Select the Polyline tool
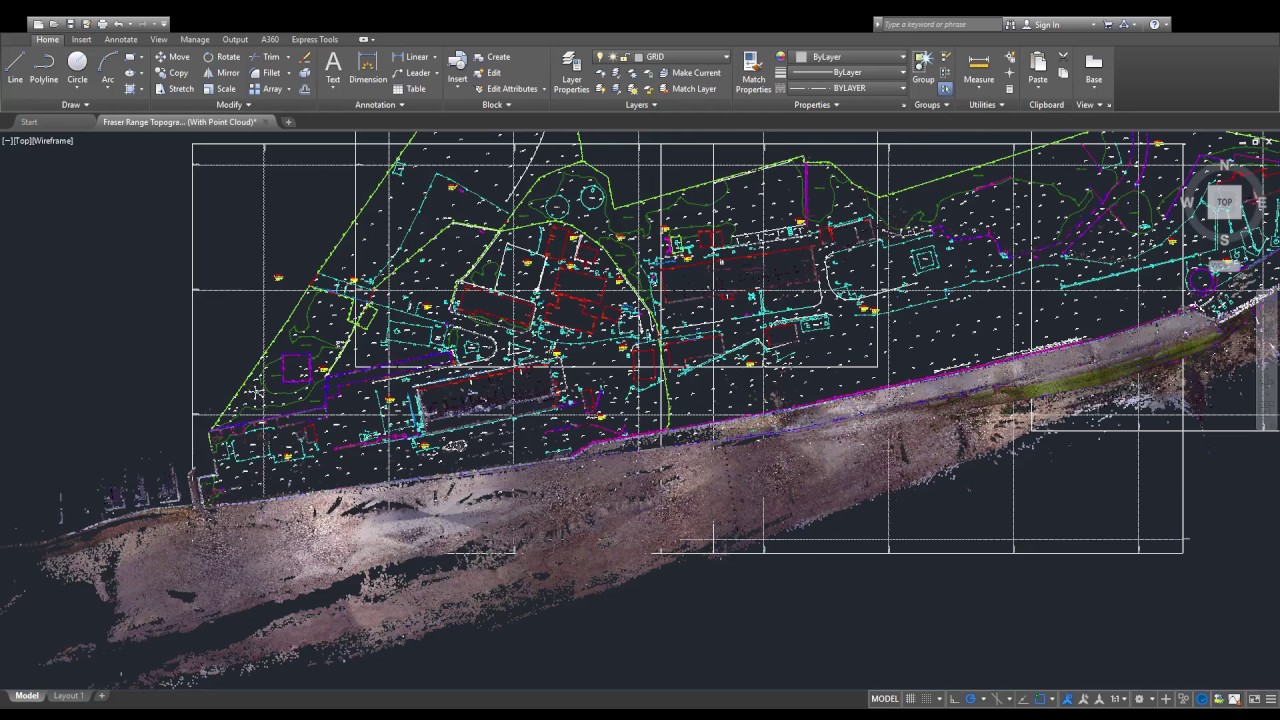This screenshot has width=1280, height=720. pyautogui.click(x=44, y=67)
